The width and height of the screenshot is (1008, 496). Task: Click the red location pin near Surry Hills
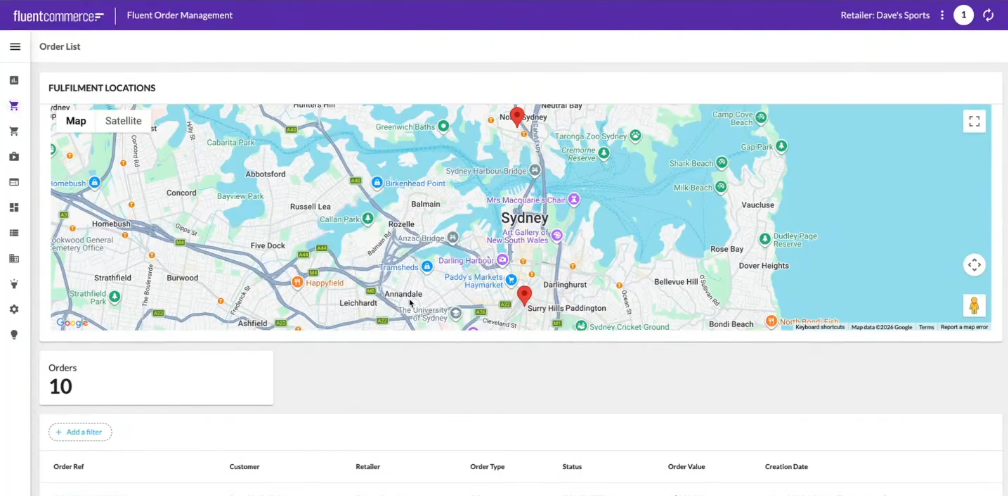point(524,296)
